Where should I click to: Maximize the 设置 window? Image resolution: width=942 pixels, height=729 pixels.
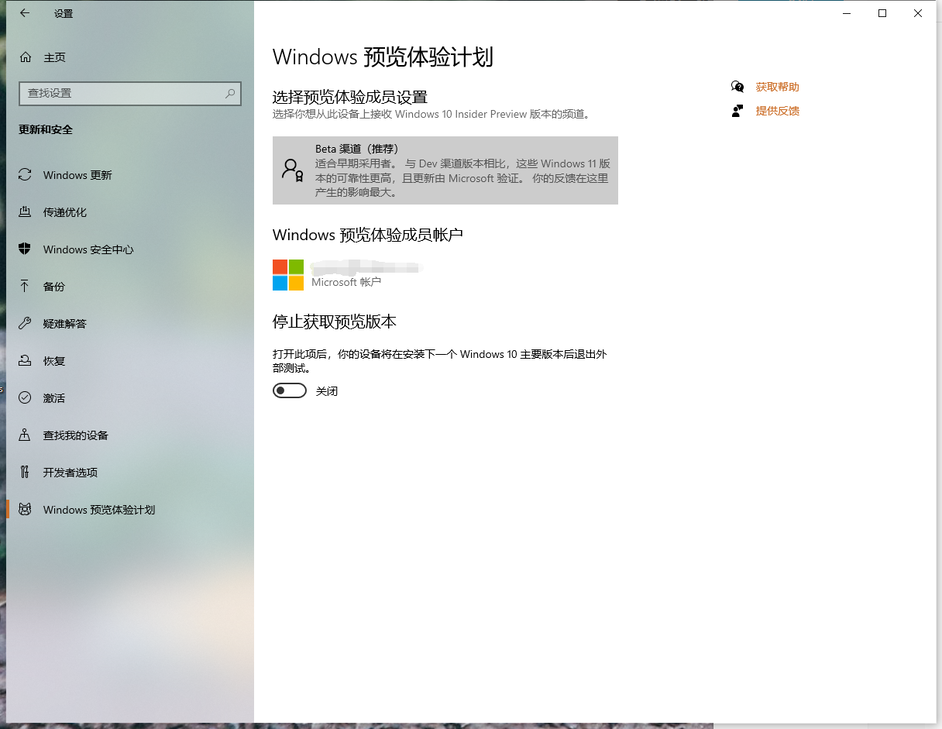click(x=882, y=13)
